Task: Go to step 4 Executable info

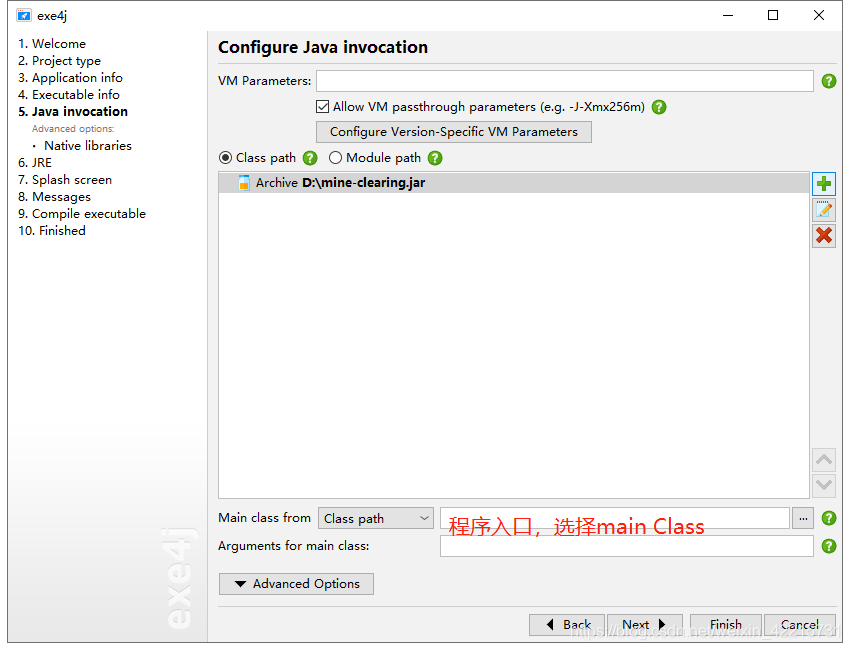Action: [x=69, y=94]
